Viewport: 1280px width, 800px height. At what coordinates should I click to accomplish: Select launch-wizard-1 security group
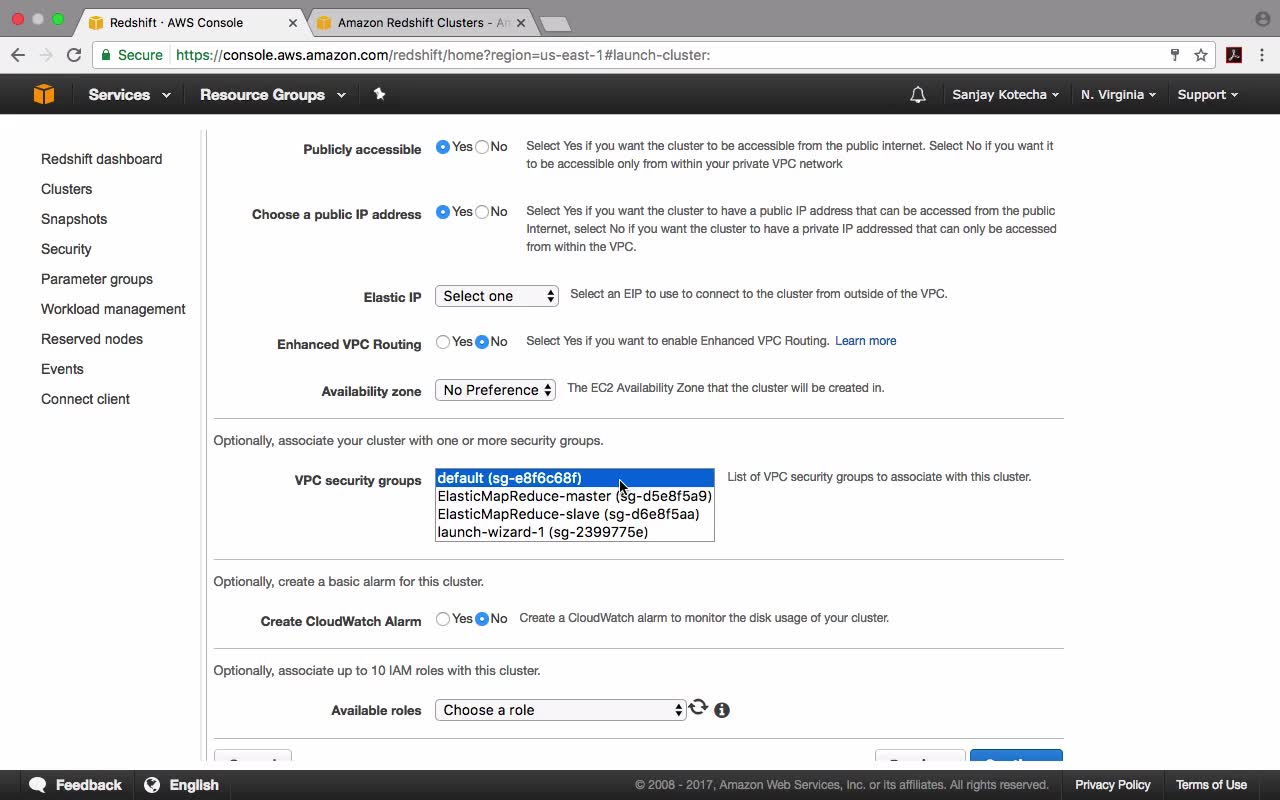(x=575, y=532)
